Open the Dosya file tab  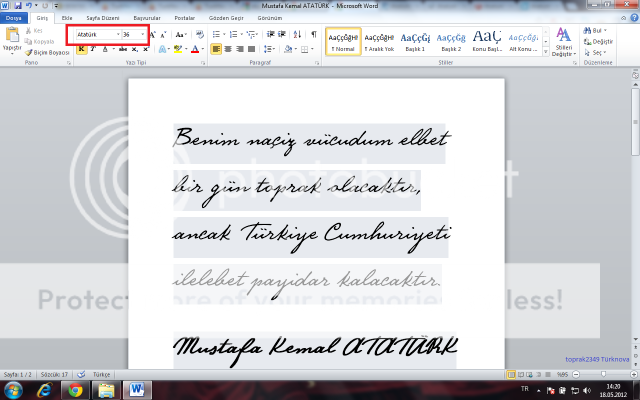[13, 18]
